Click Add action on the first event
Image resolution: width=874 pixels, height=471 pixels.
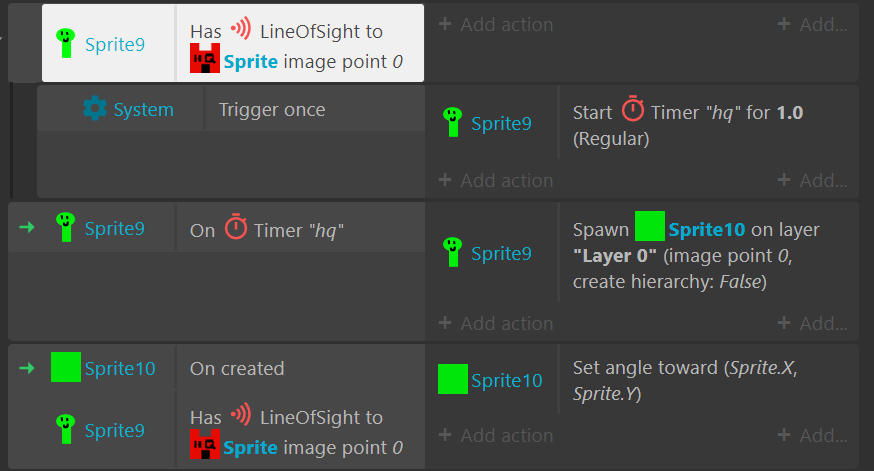tap(496, 25)
